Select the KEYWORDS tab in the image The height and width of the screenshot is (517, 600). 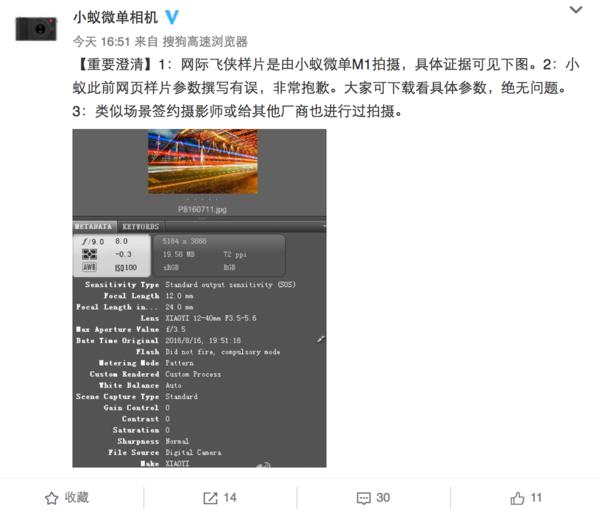[x=140, y=227]
